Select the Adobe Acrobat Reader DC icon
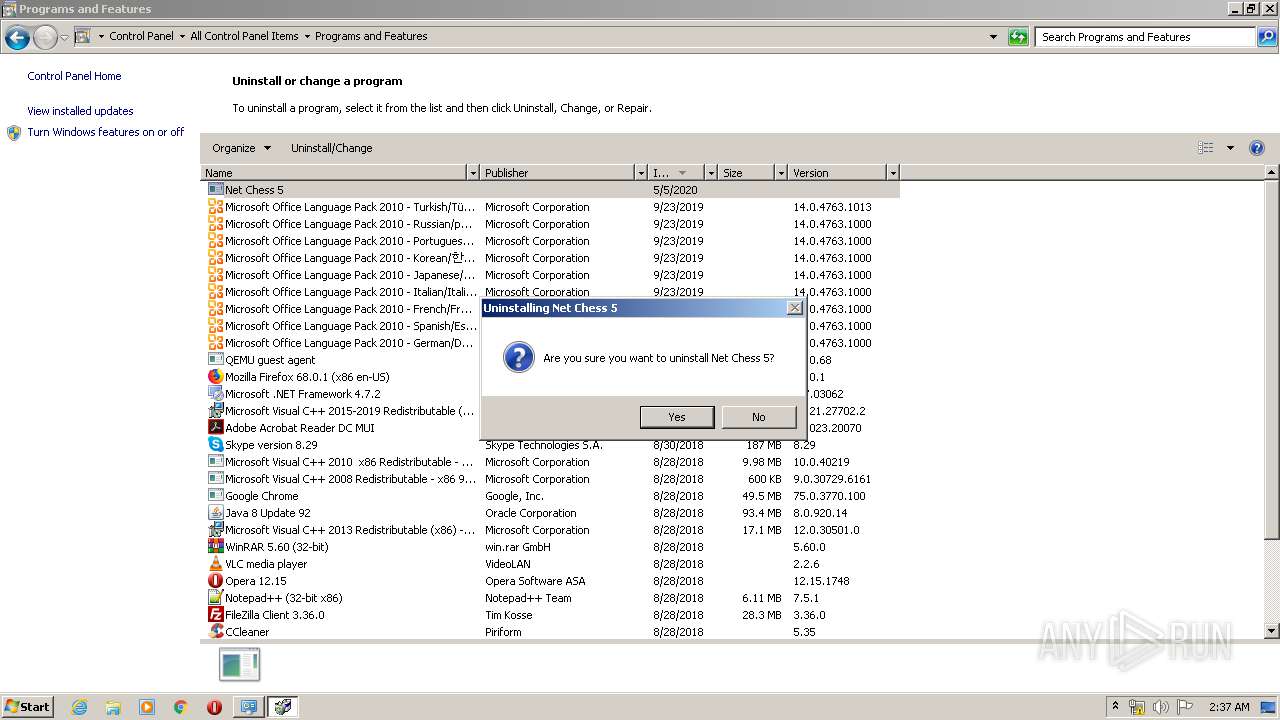The width and height of the screenshot is (1280, 720). click(x=215, y=428)
